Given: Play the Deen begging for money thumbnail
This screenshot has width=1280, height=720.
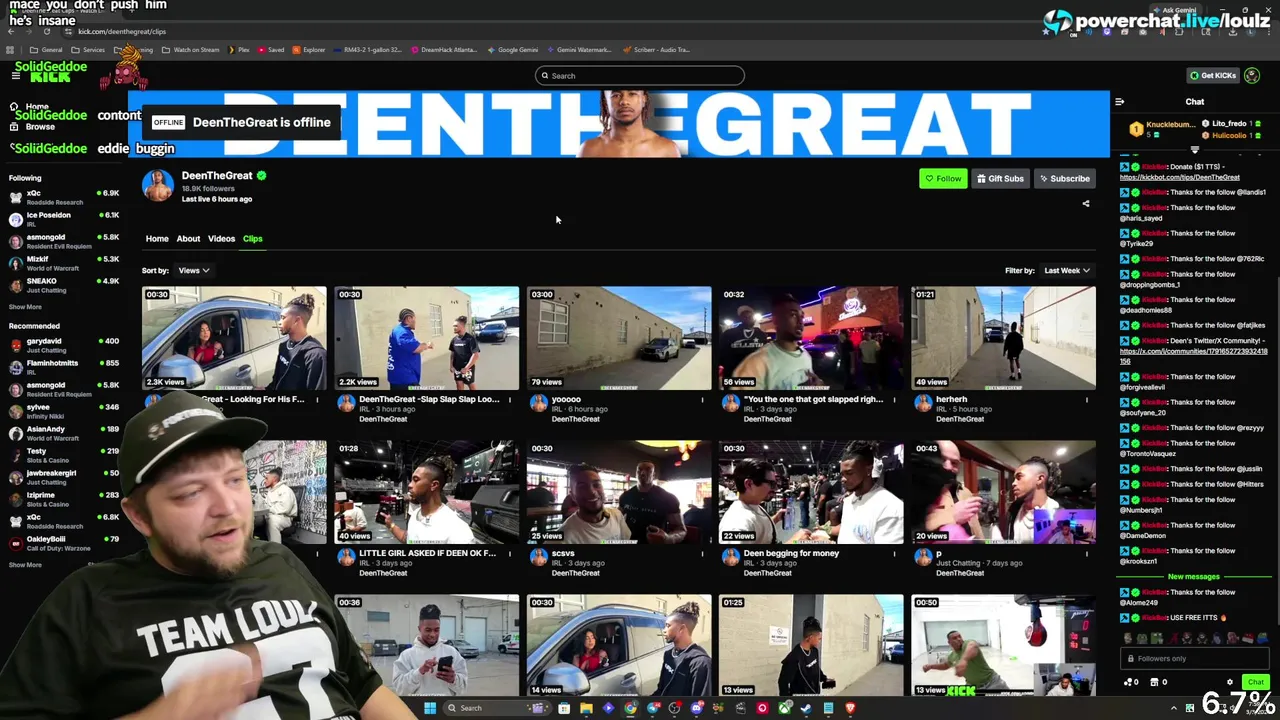Looking at the screenshot, I should 811,492.
